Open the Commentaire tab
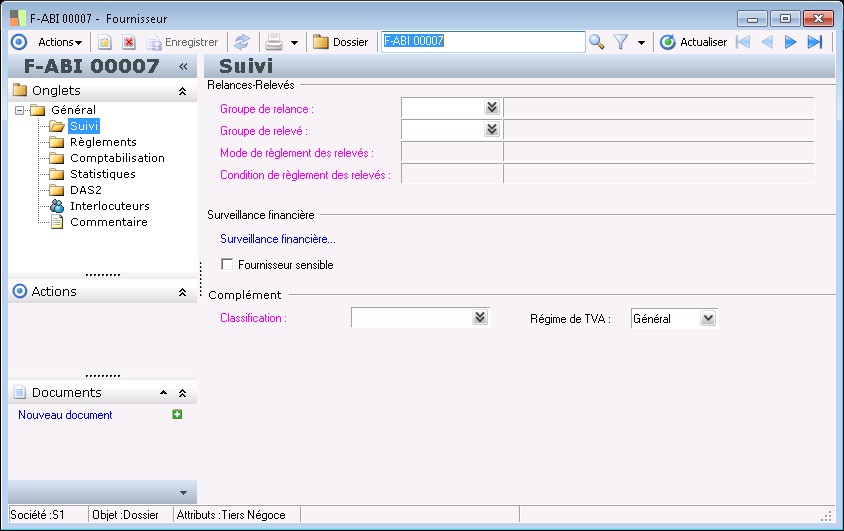Image resolution: width=844 pixels, height=531 pixels. (108, 222)
